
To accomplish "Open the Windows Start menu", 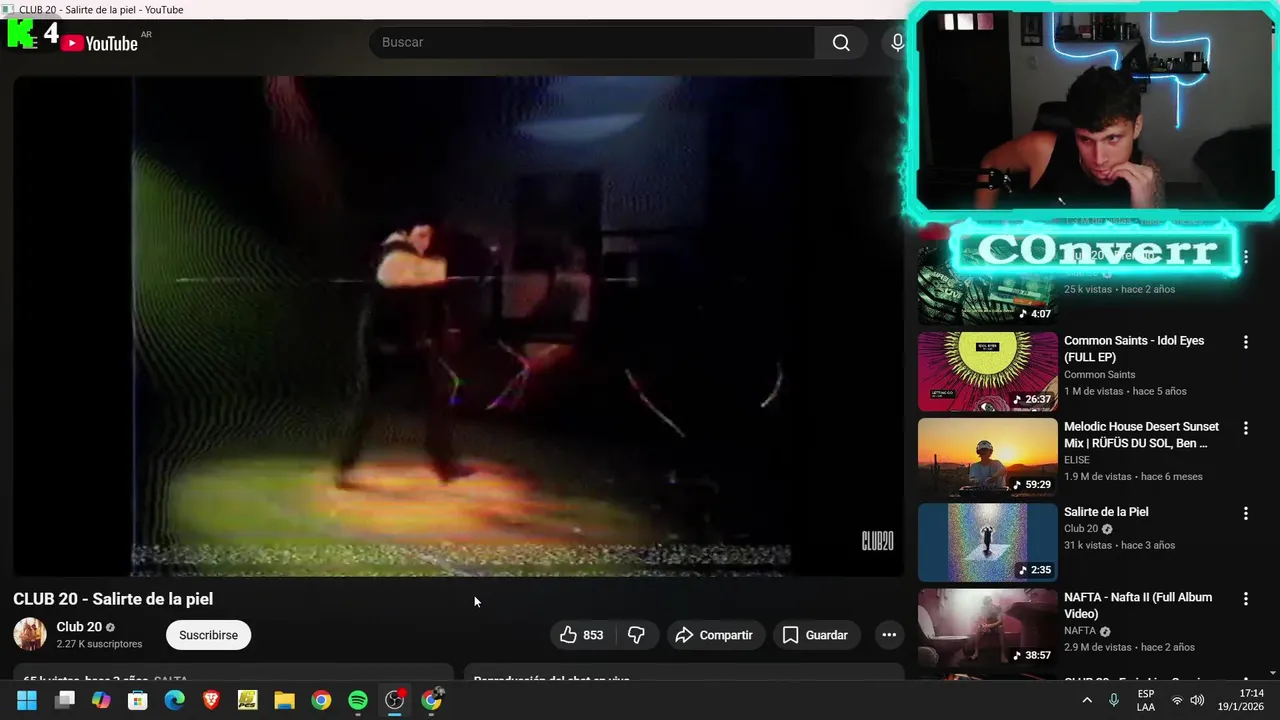I will [27, 700].
